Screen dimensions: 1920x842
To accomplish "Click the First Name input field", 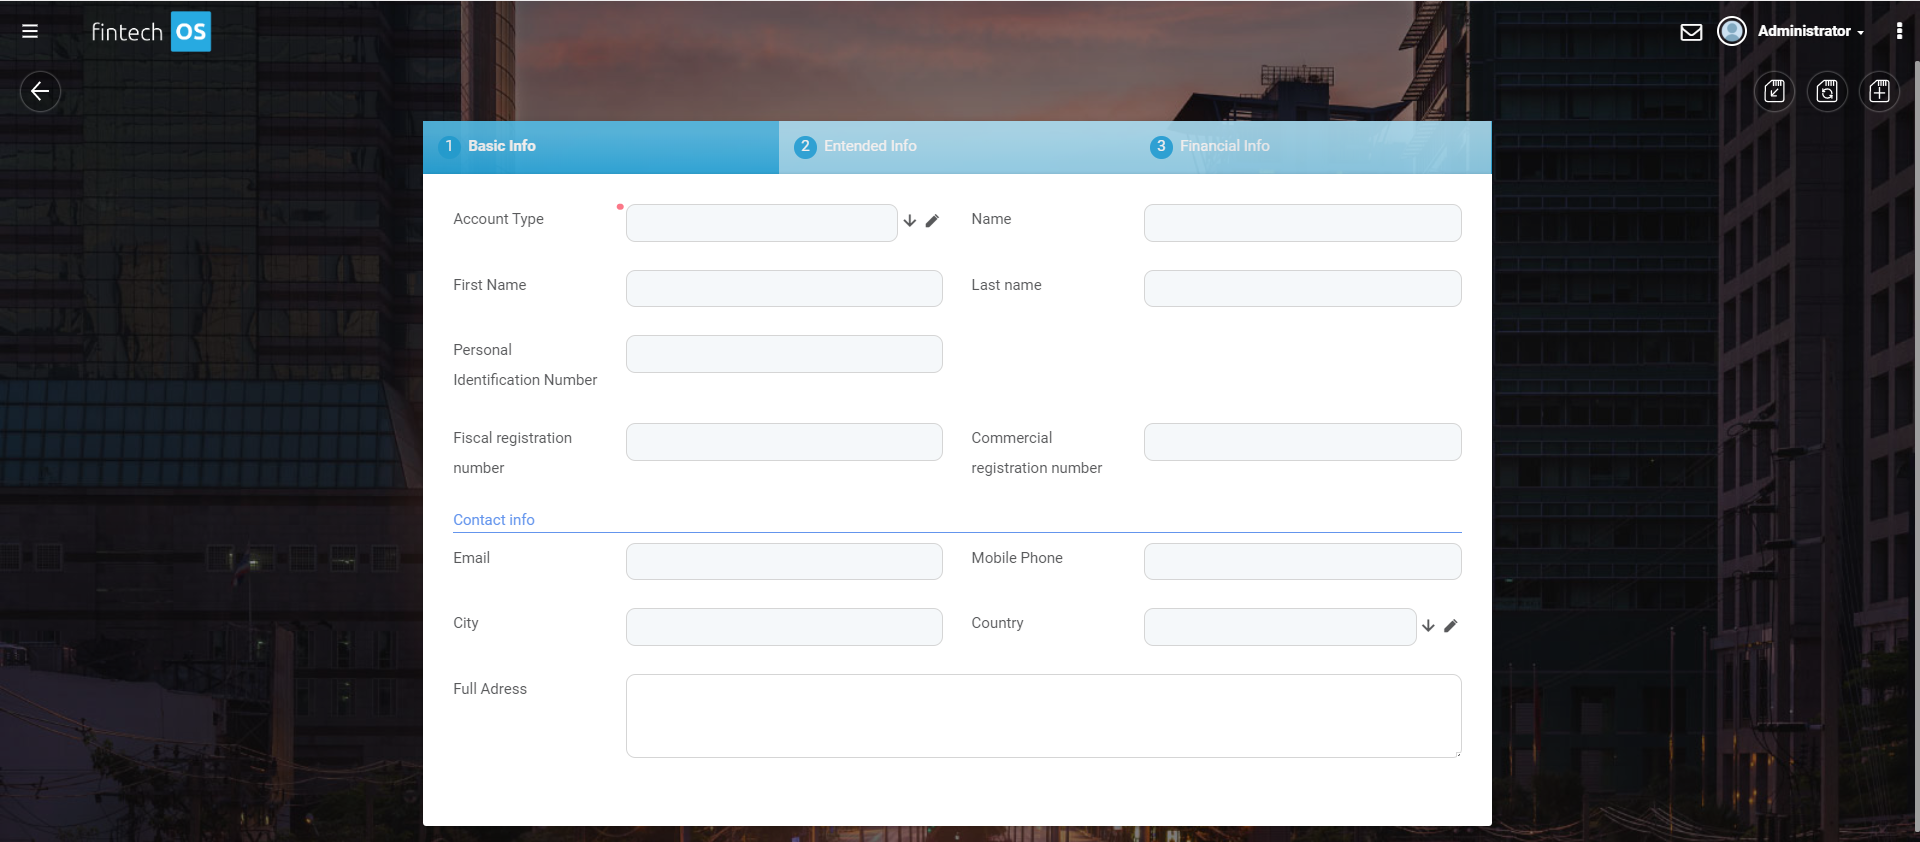I will (x=784, y=288).
